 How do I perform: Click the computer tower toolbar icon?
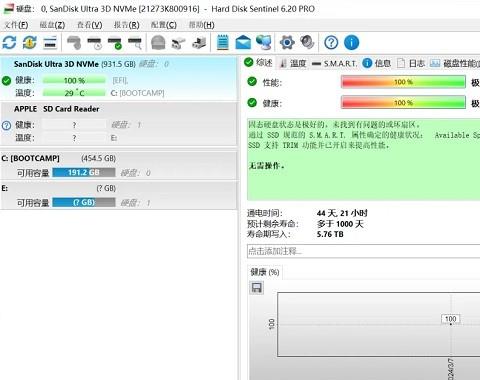[199, 43]
